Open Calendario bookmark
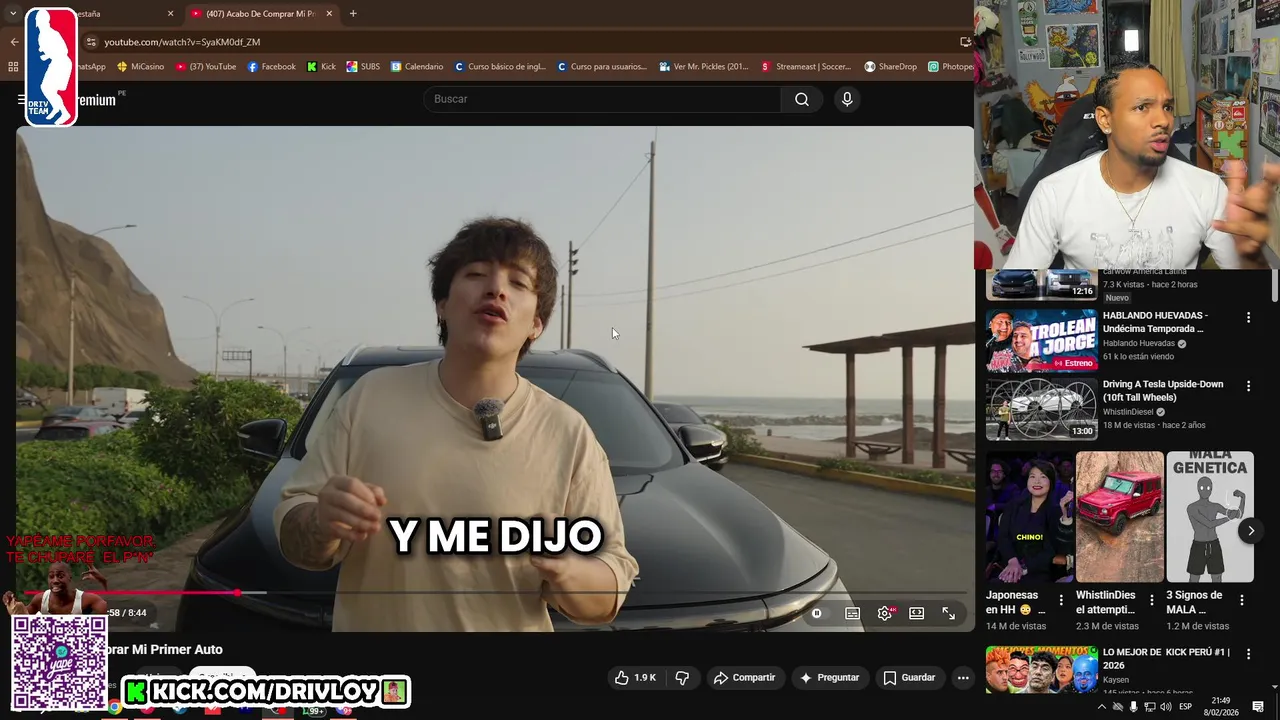Image resolution: width=1280 pixels, height=720 pixels. coord(417,67)
